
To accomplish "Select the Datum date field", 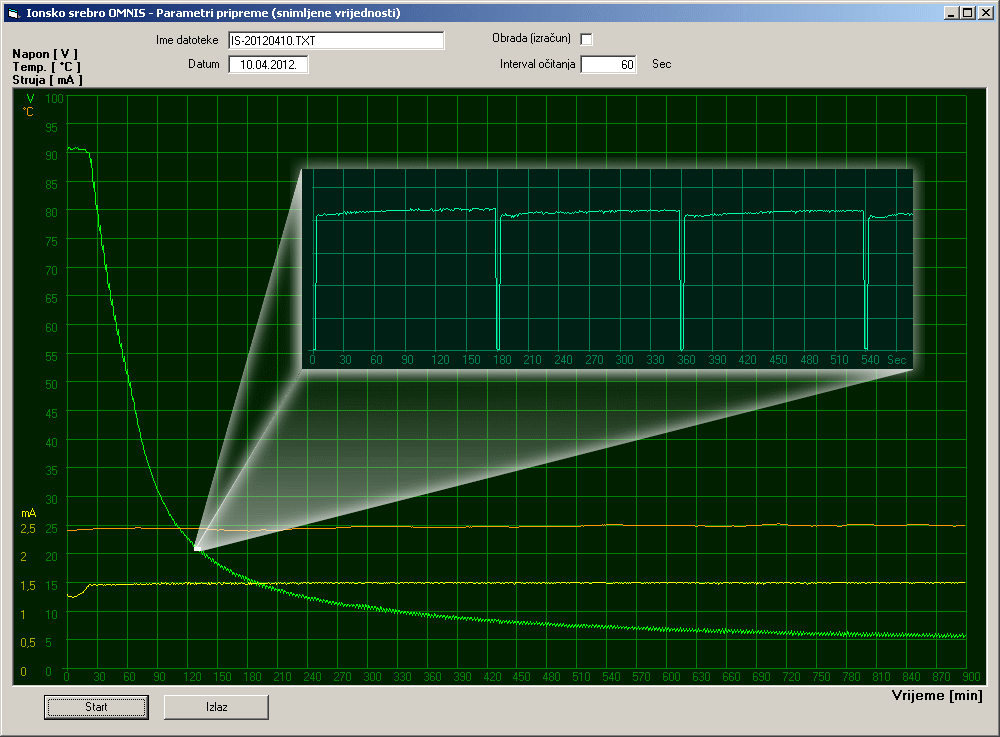I will point(268,65).
